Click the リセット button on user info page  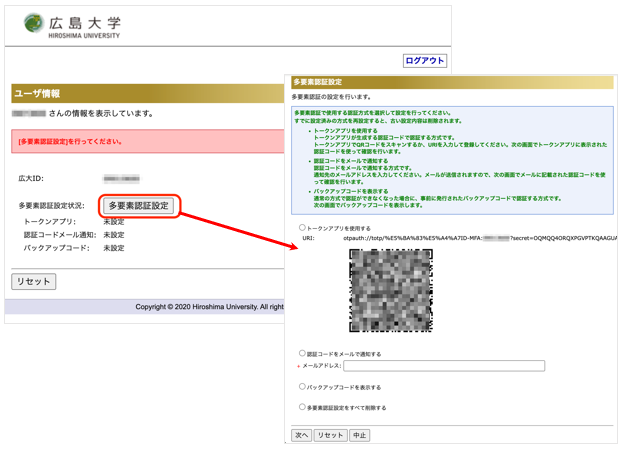click(x=34, y=281)
